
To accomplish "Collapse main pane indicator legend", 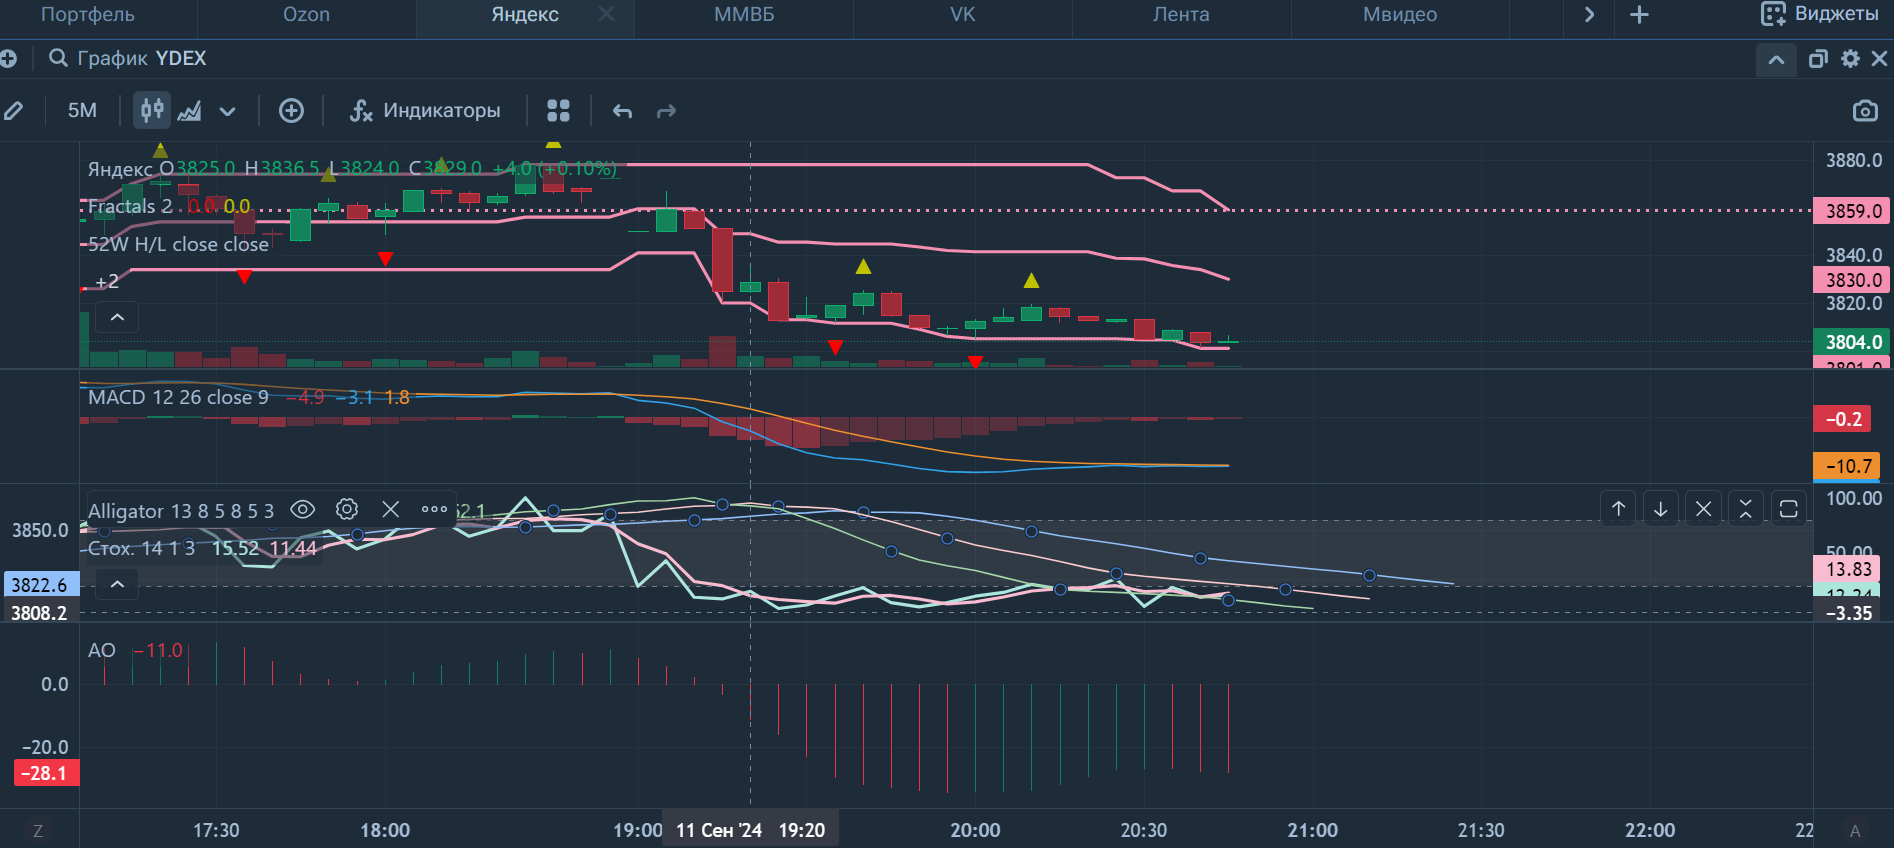I will tap(117, 318).
